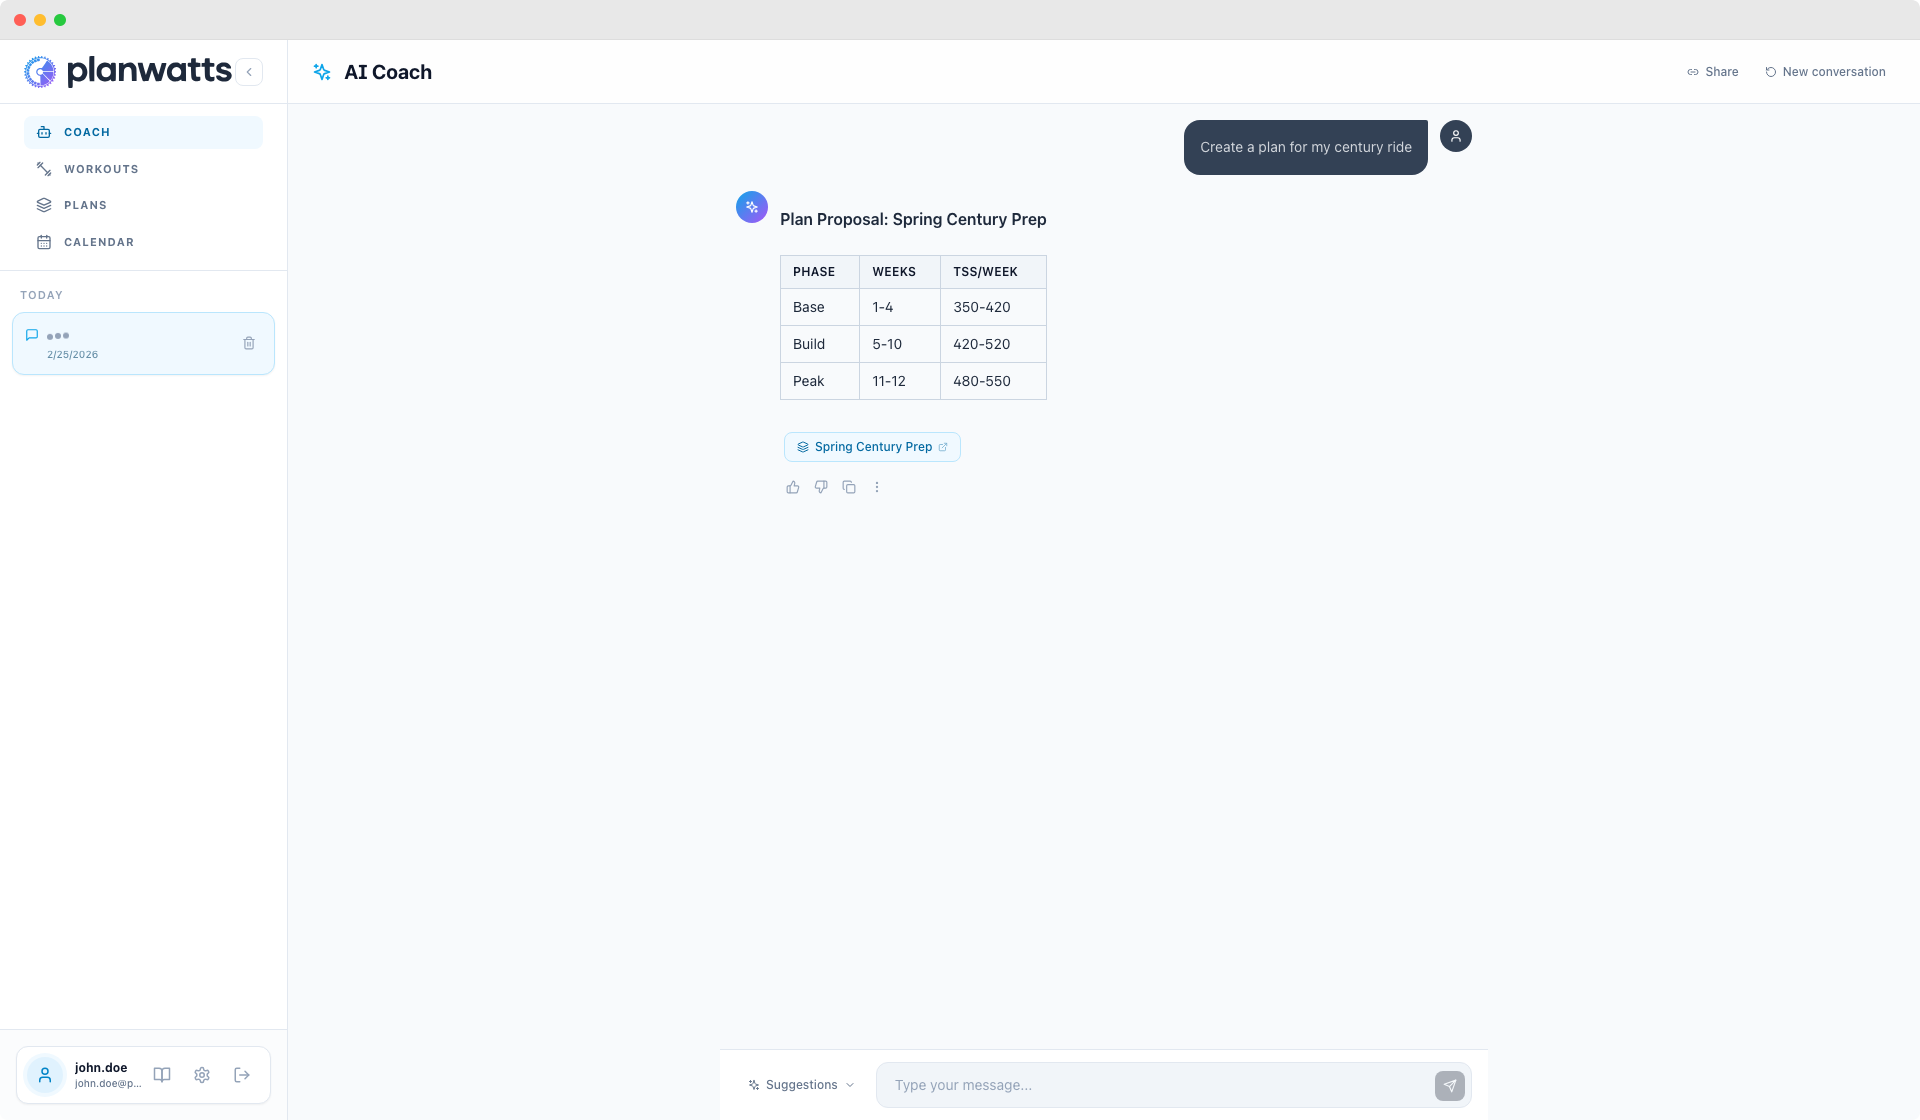
Task: Click the weeks 1-4 cell
Action: 900,307
